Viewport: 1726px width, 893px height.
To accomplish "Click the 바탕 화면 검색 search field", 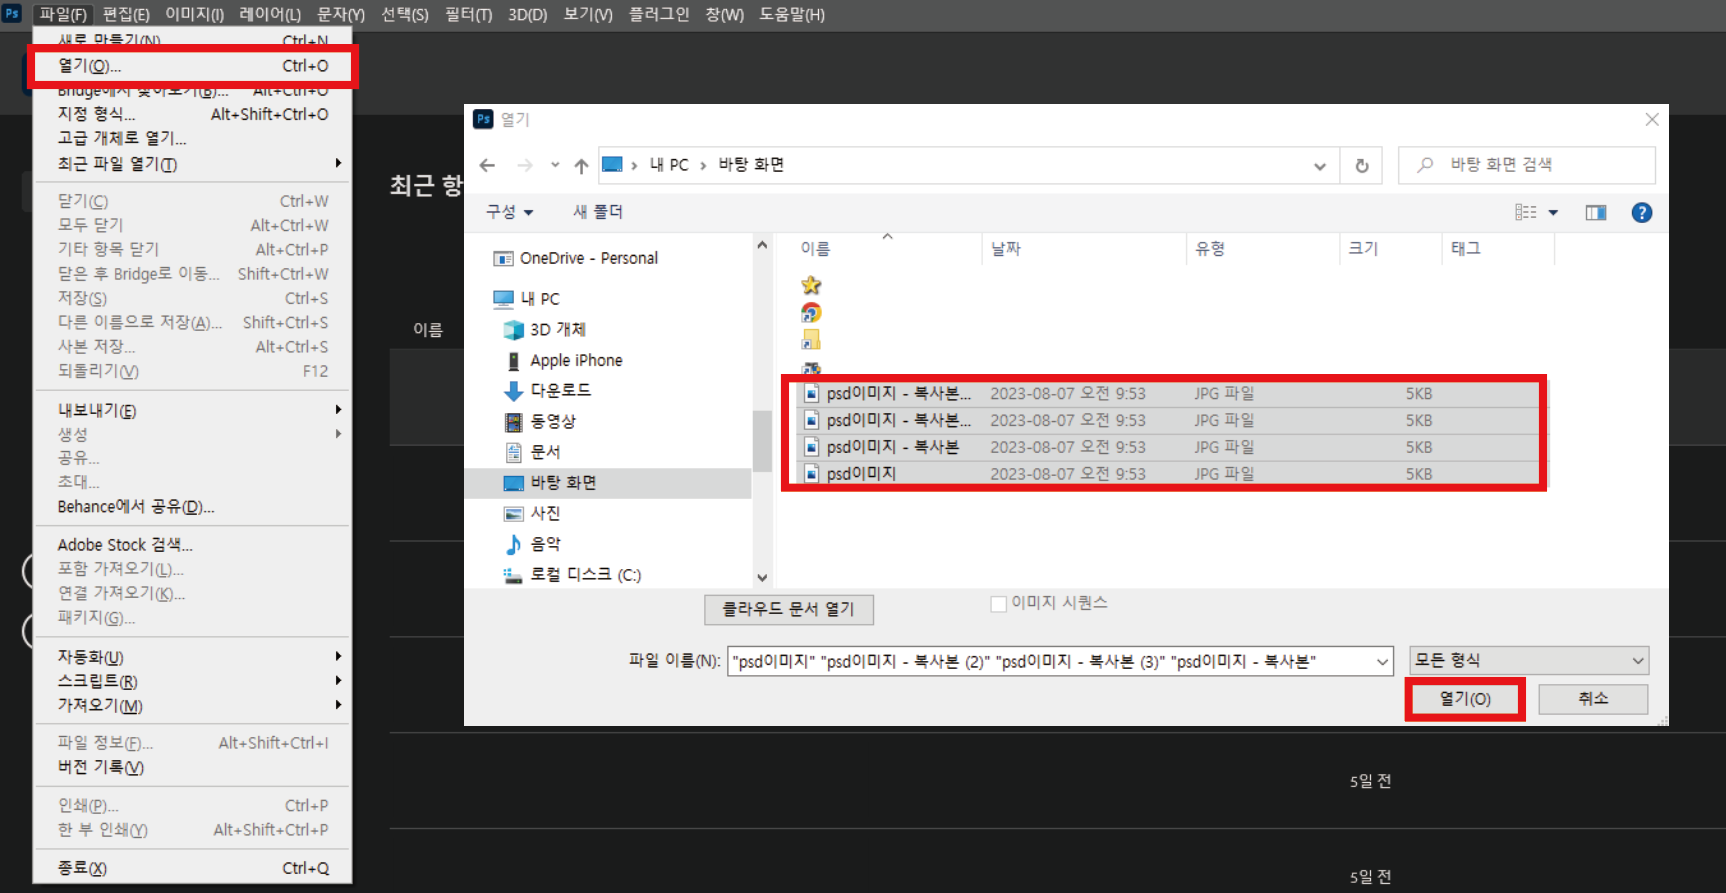I will click(1526, 165).
